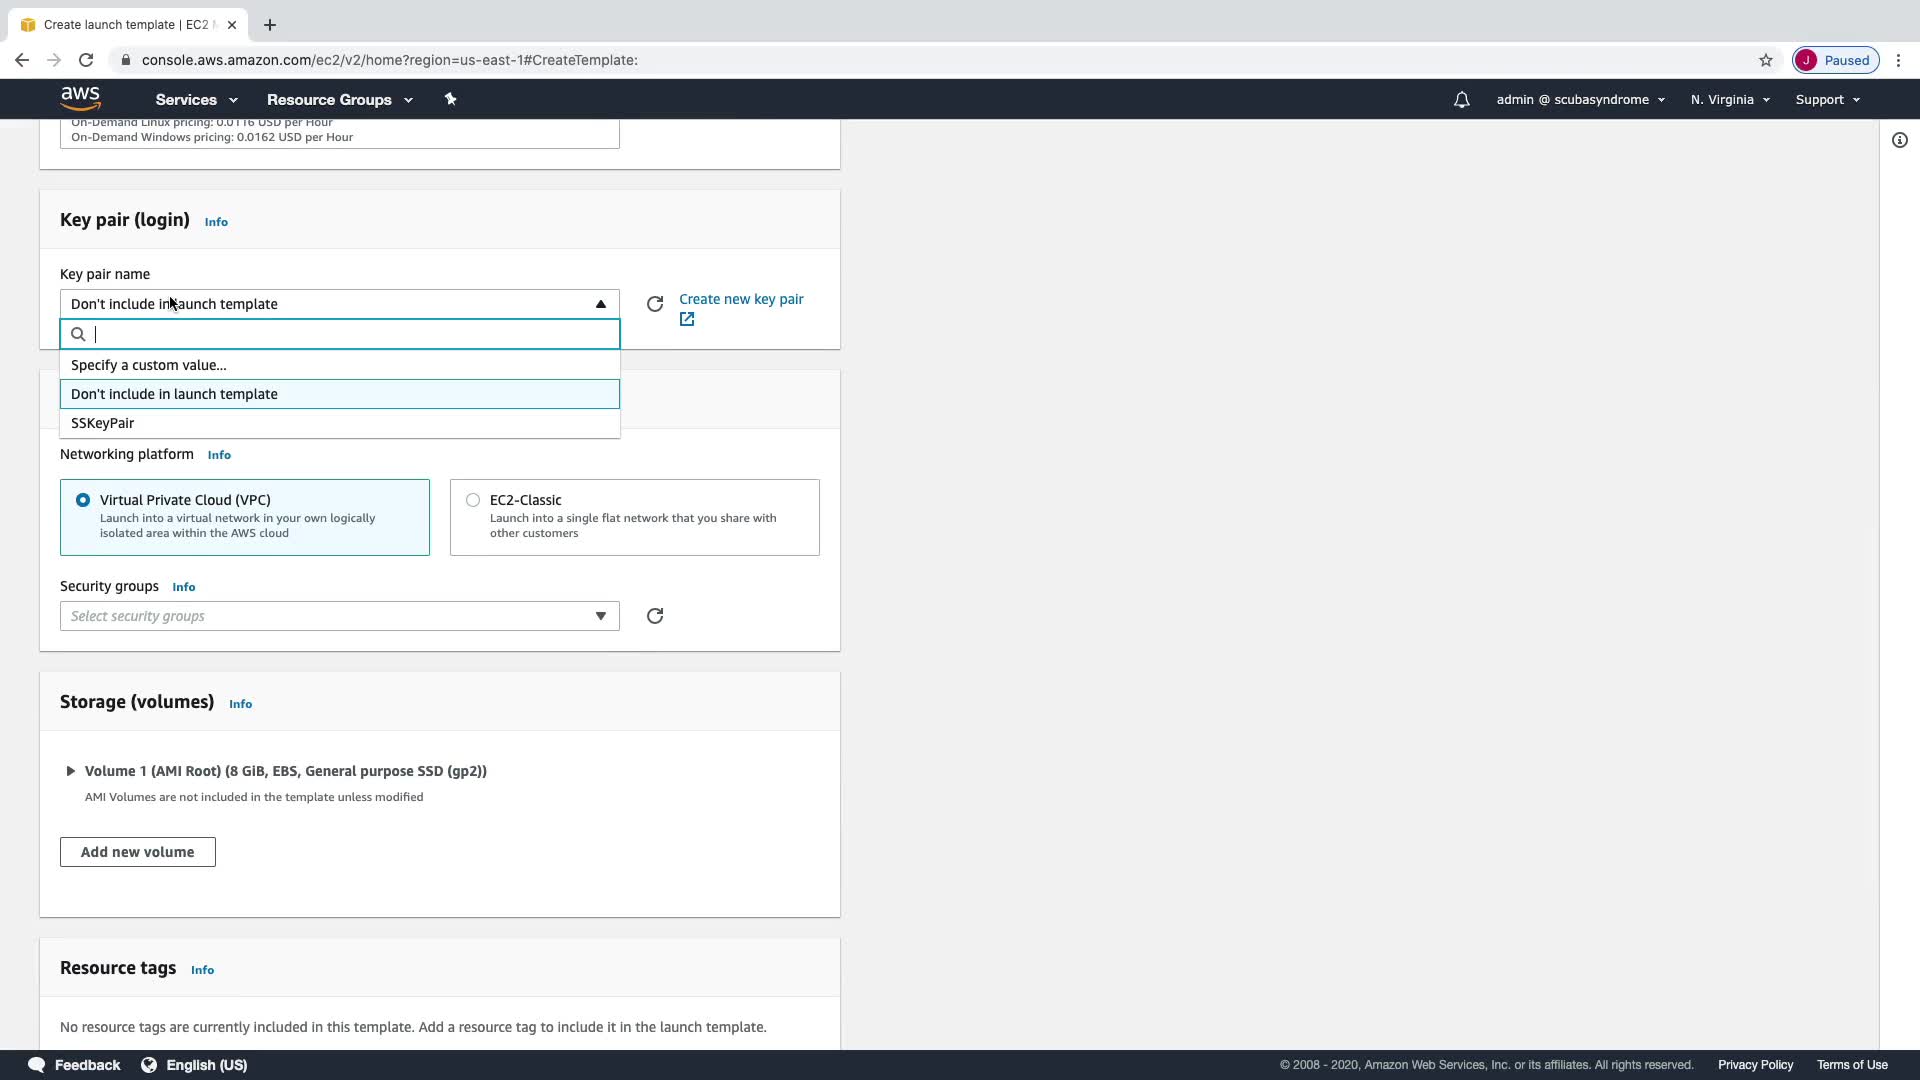This screenshot has height=1080, width=1920.
Task: Reload the browser page
Action: (86, 60)
